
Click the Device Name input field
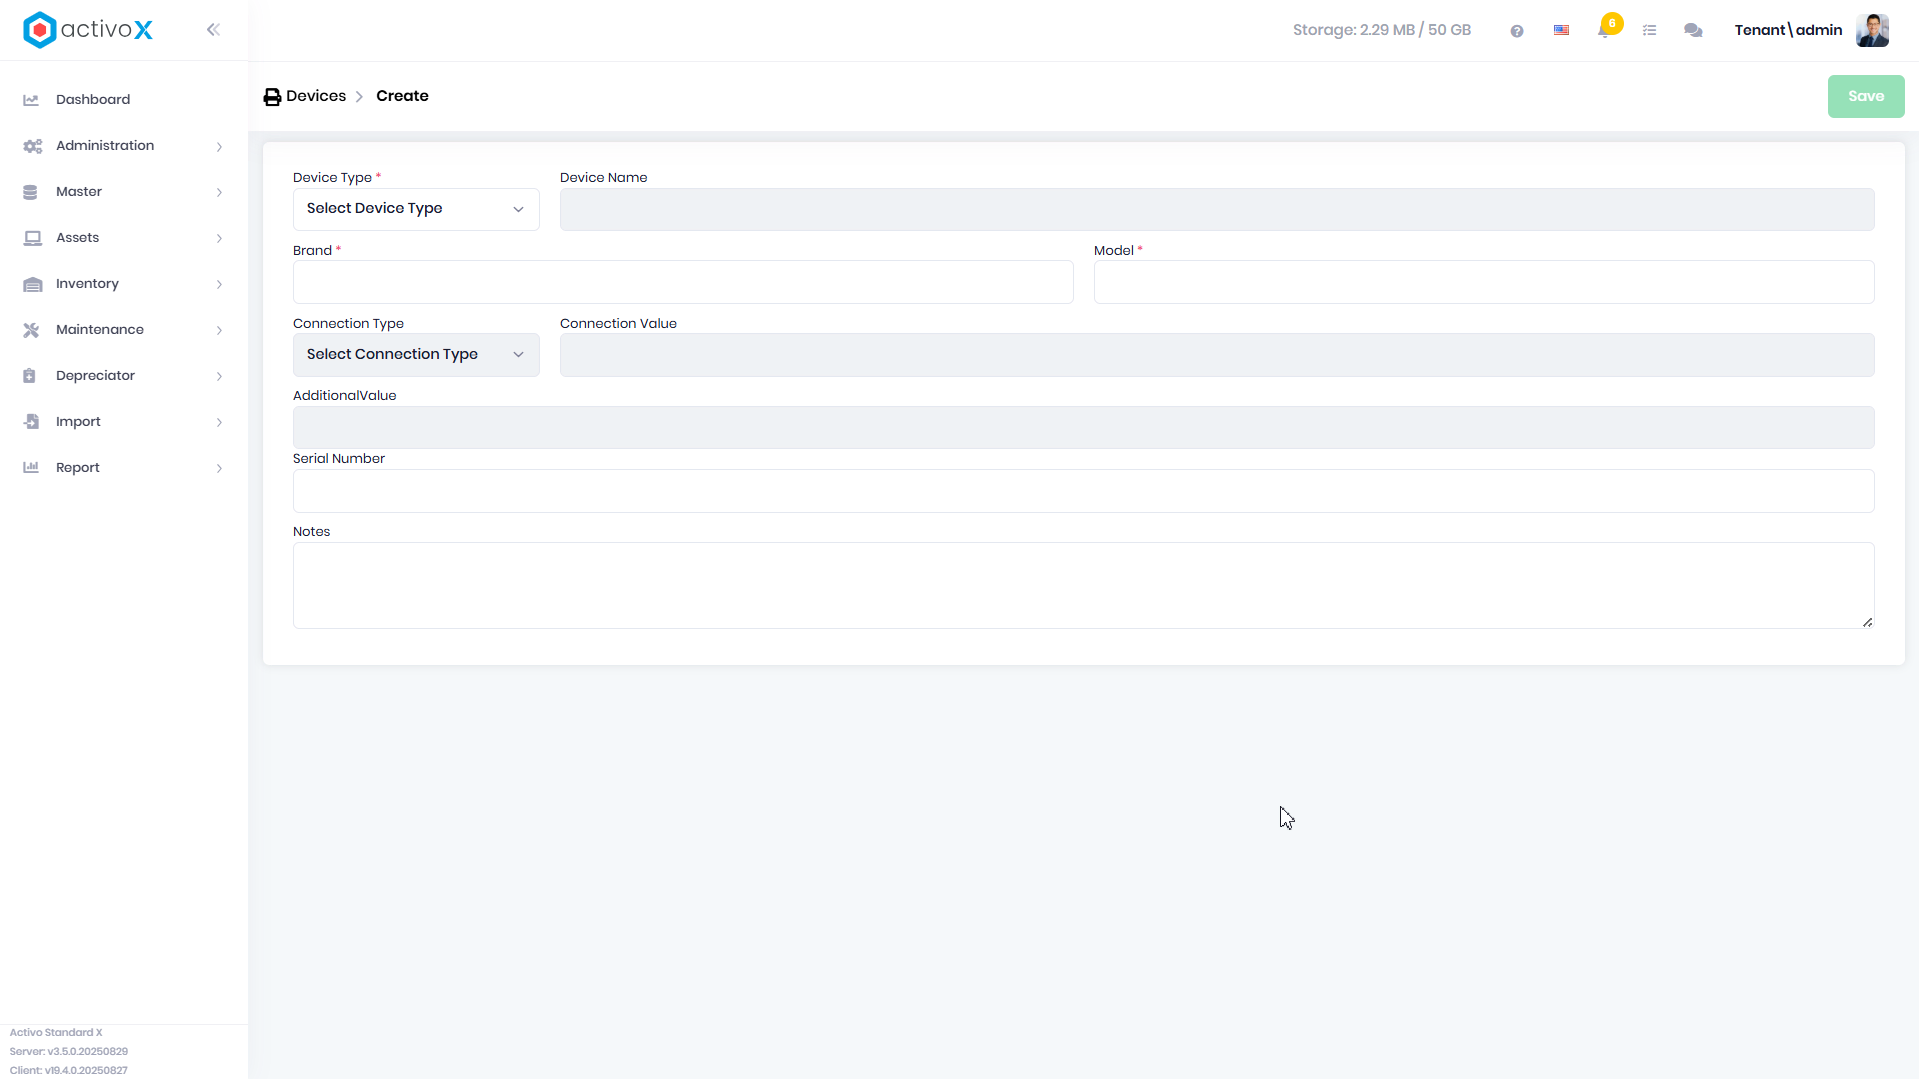(x=1217, y=209)
